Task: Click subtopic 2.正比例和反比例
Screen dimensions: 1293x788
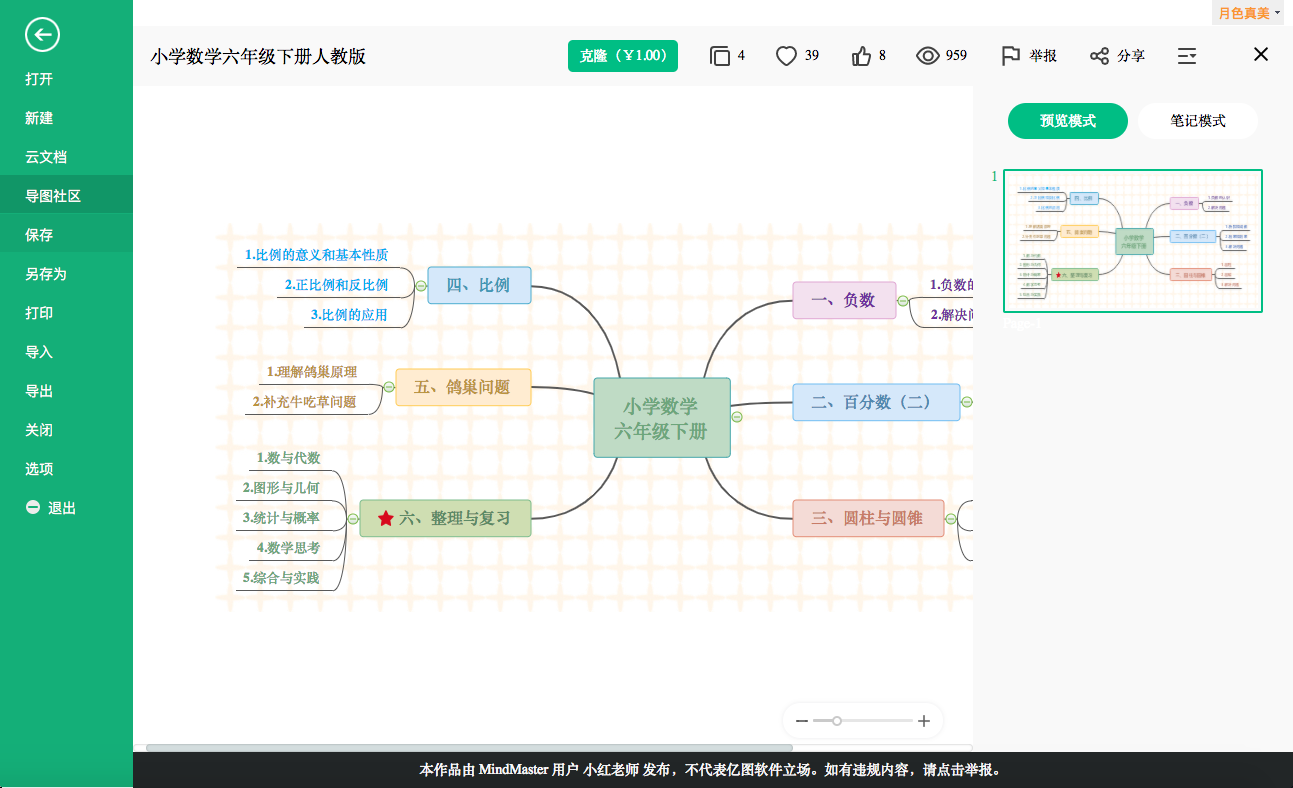Action: click(337, 285)
